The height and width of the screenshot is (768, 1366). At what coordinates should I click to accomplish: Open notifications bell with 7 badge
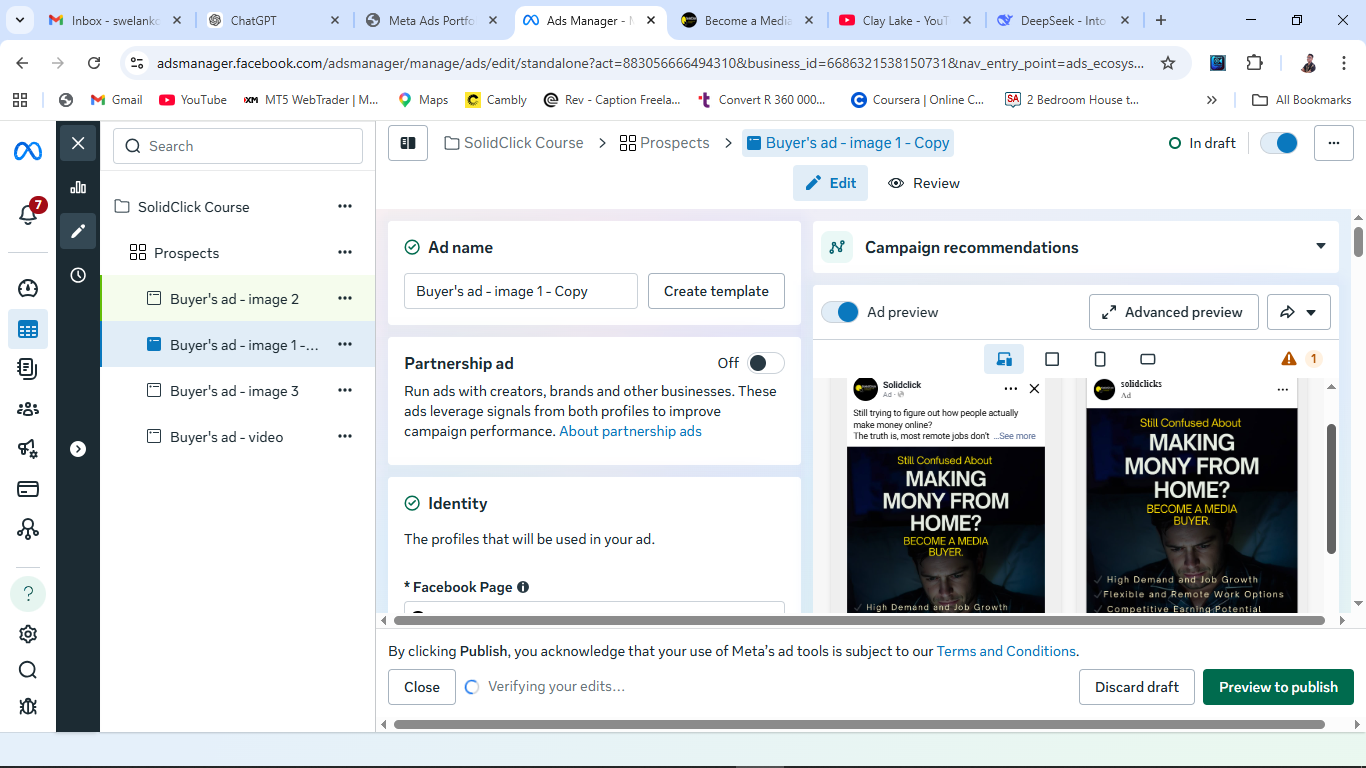(29, 213)
